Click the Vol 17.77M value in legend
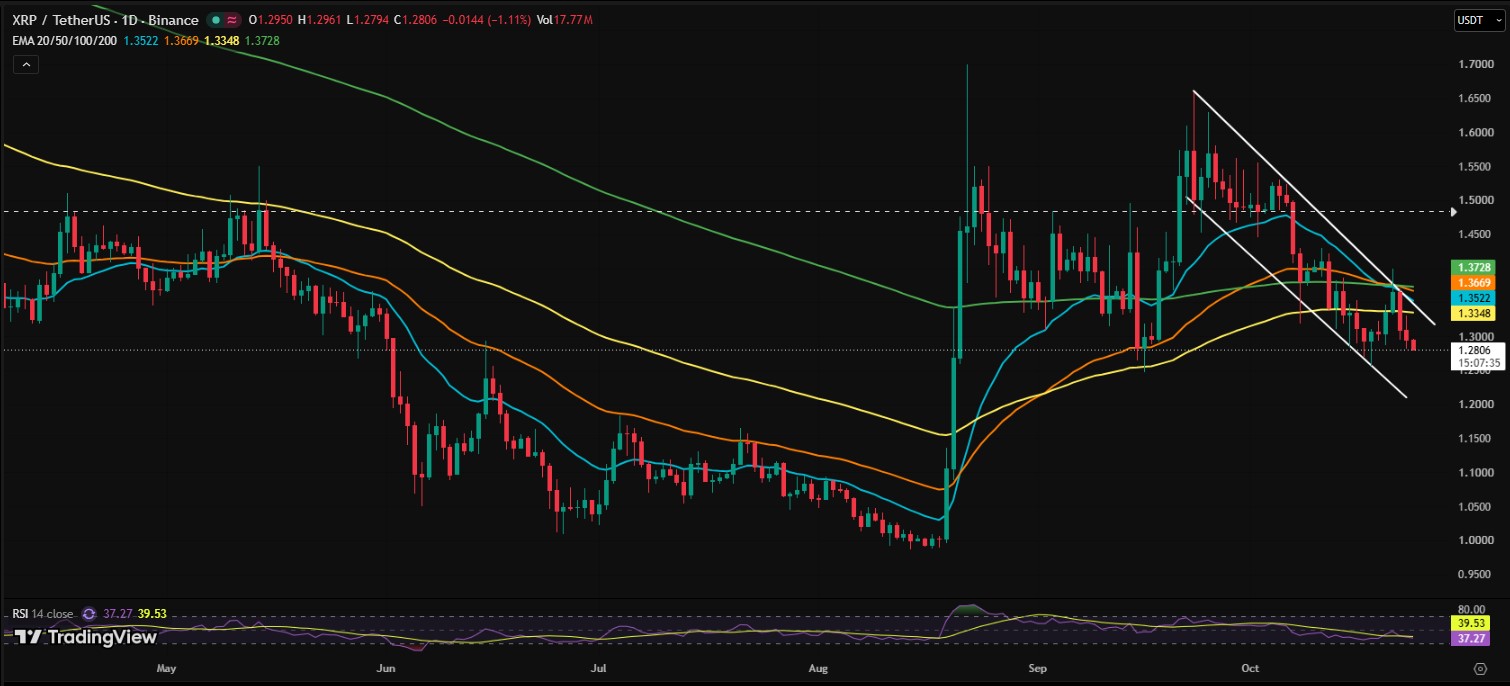Screen dimensions: 1510x686 pos(564,20)
